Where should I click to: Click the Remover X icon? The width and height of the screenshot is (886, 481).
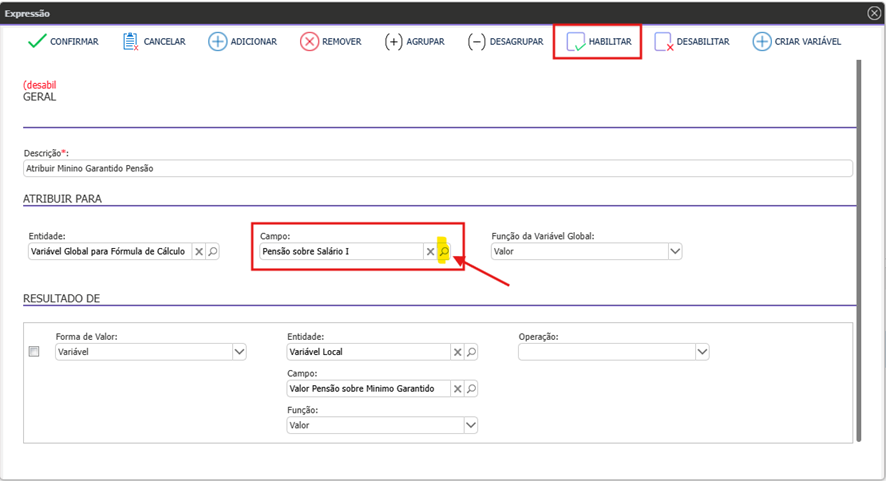tap(309, 42)
